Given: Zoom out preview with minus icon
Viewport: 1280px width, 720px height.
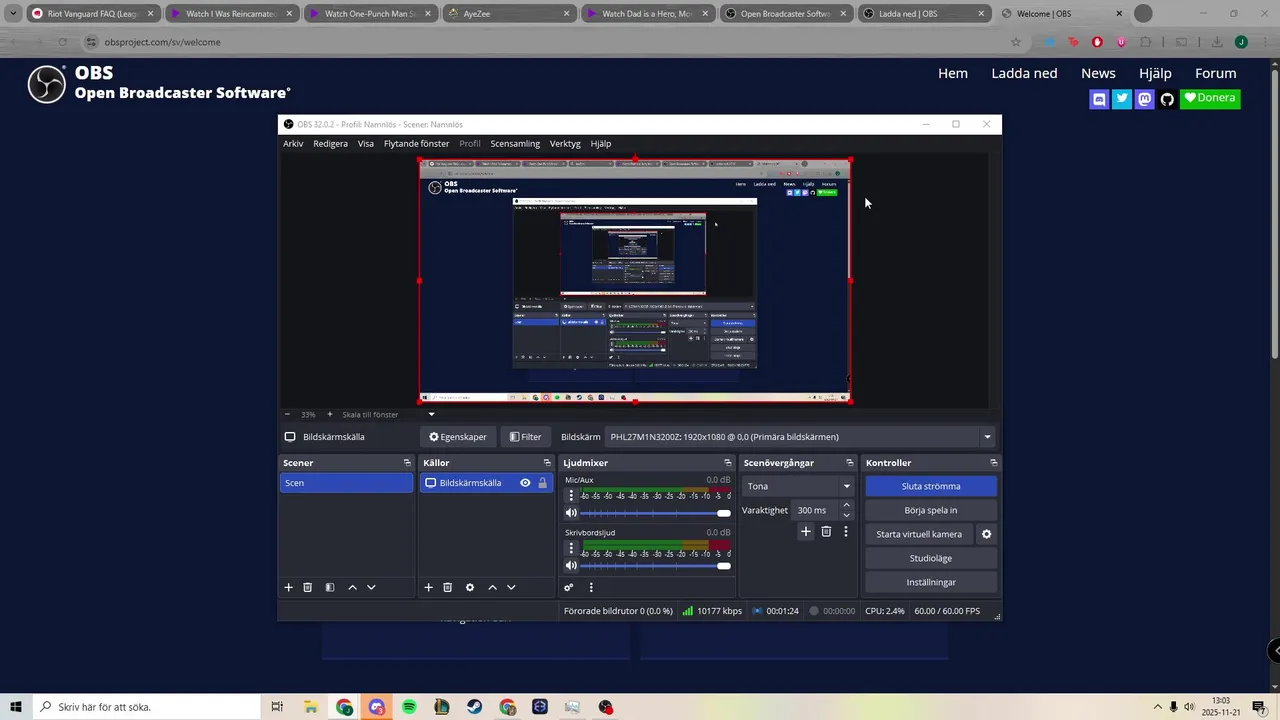Looking at the screenshot, I should pyautogui.click(x=287, y=414).
